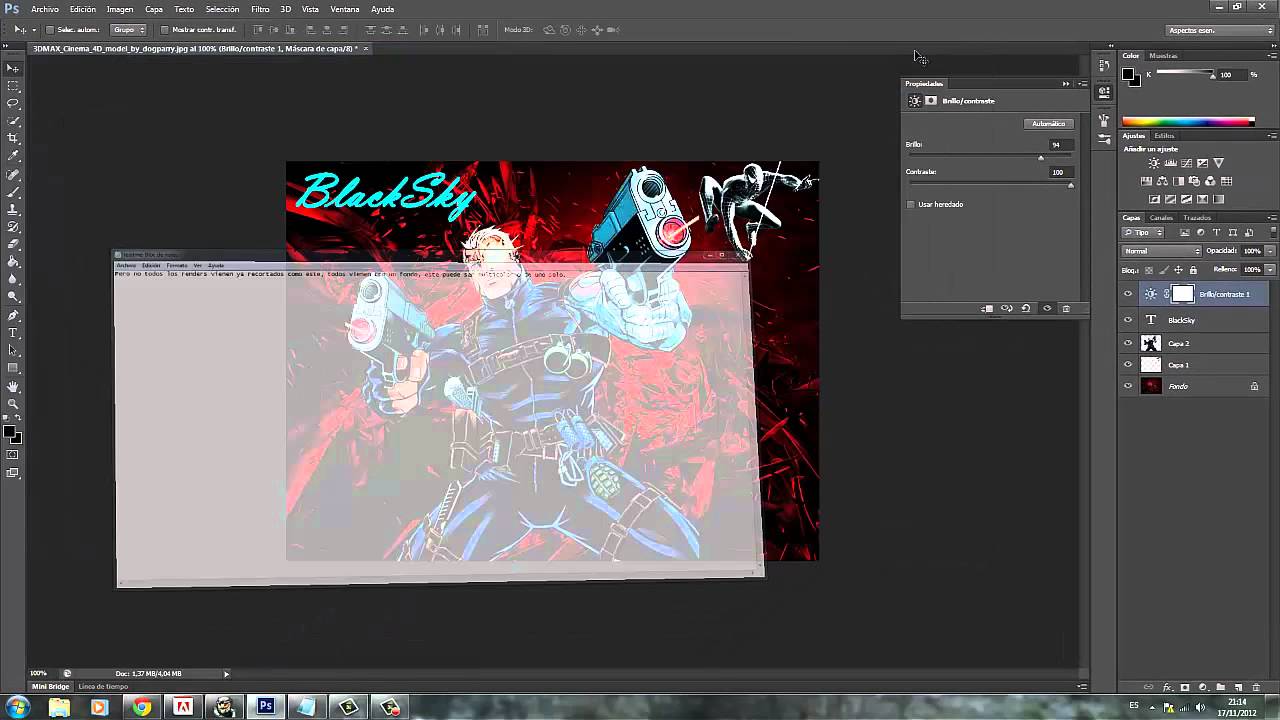
Task: Hide the Brillo/contraste 1 layer
Action: (1128, 294)
